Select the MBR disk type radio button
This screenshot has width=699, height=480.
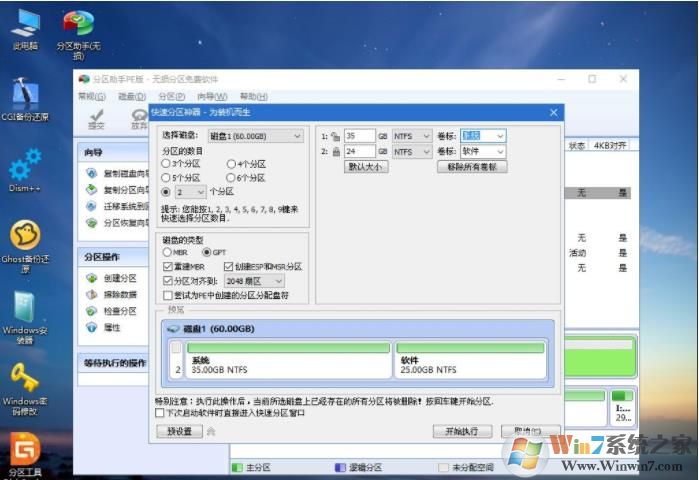pos(167,253)
